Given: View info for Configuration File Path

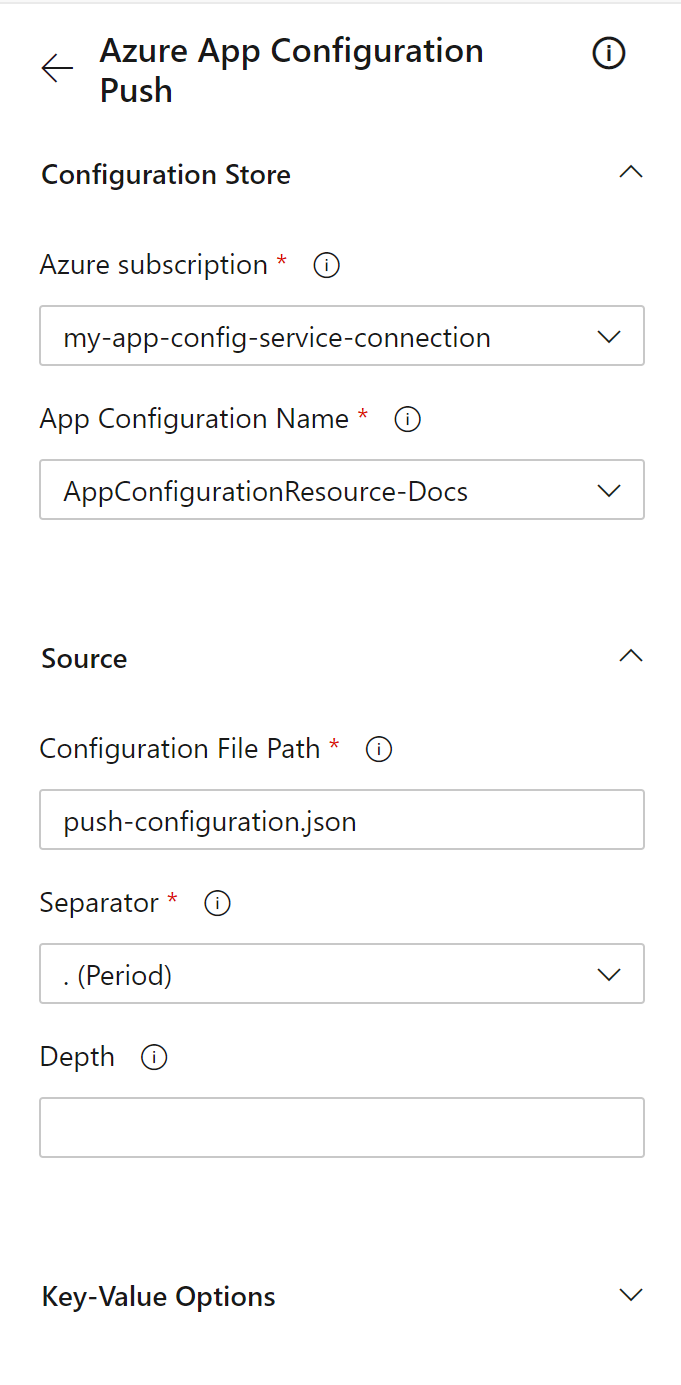Looking at the screenshot, I should tap(378, 749).
